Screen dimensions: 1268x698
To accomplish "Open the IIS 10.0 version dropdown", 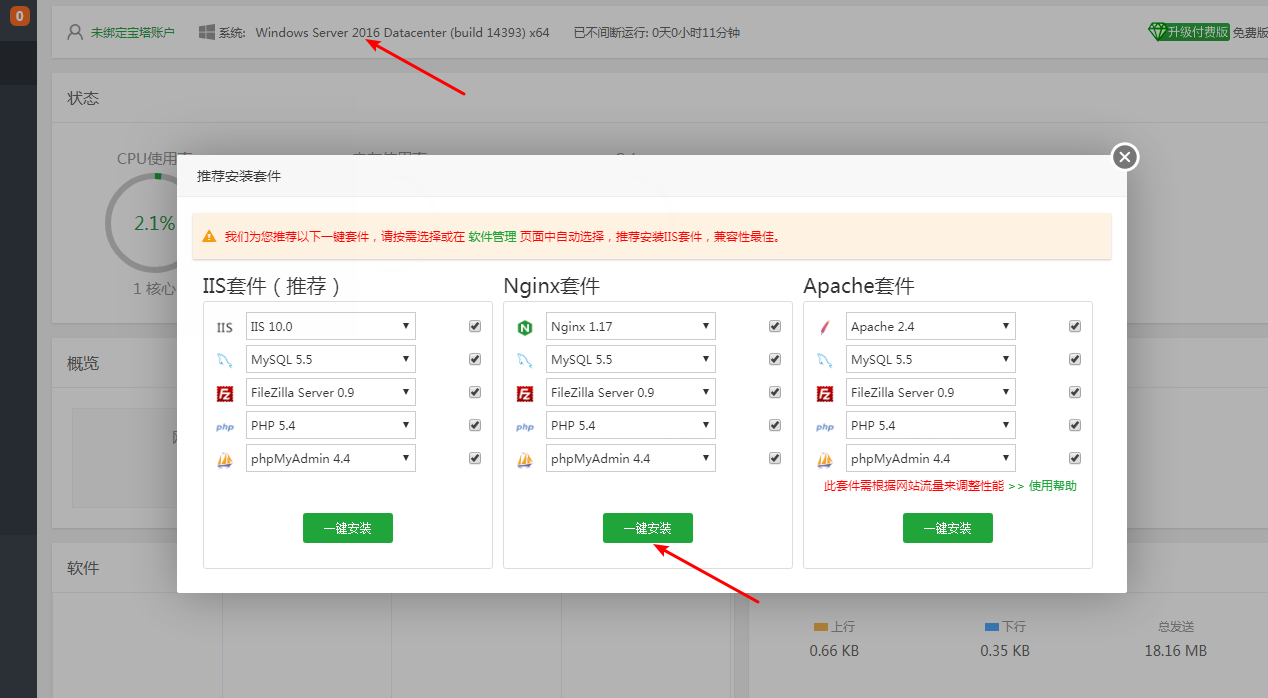I will coord(331,326).
